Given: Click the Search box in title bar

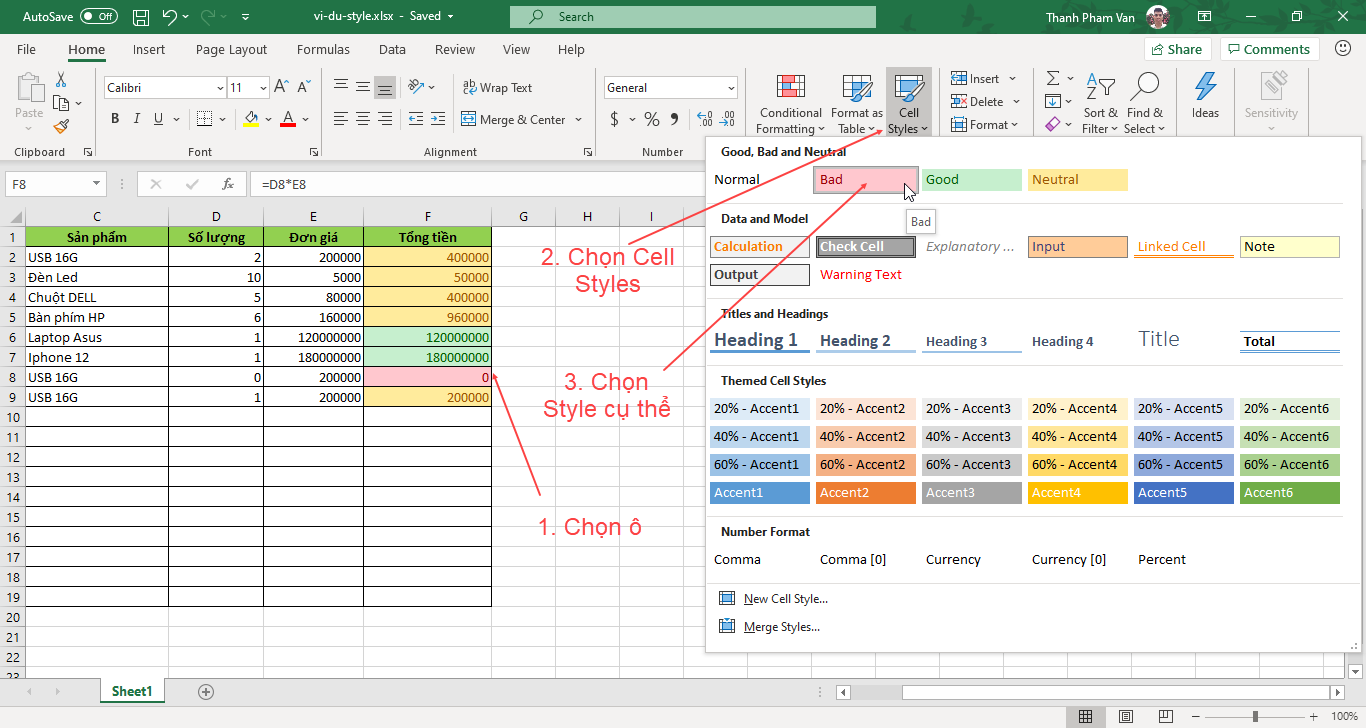Looking at the screenshot, I should click(x=693, y=16).
